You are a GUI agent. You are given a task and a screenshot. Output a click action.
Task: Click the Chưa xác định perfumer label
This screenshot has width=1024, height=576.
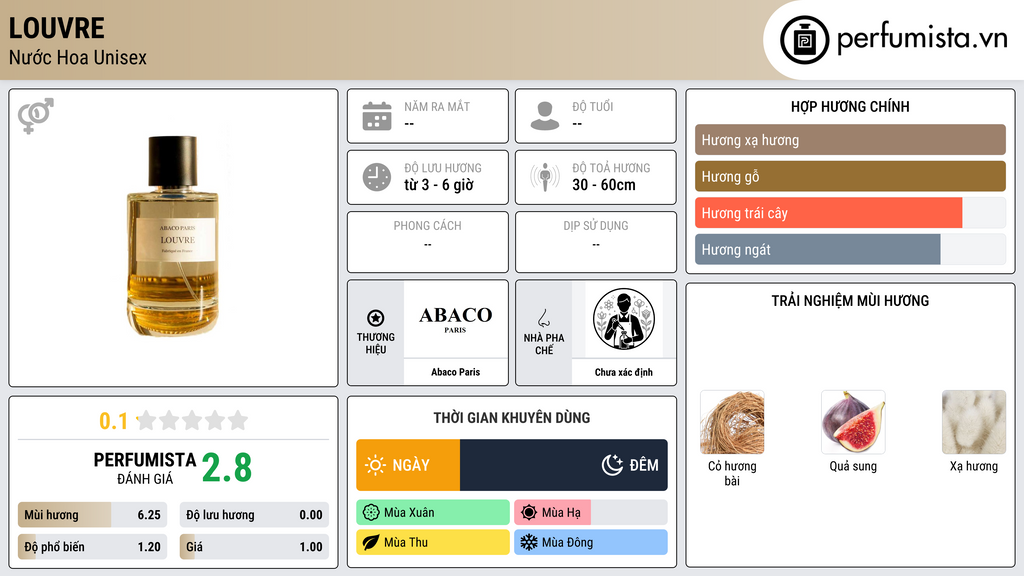coord(624,372)
